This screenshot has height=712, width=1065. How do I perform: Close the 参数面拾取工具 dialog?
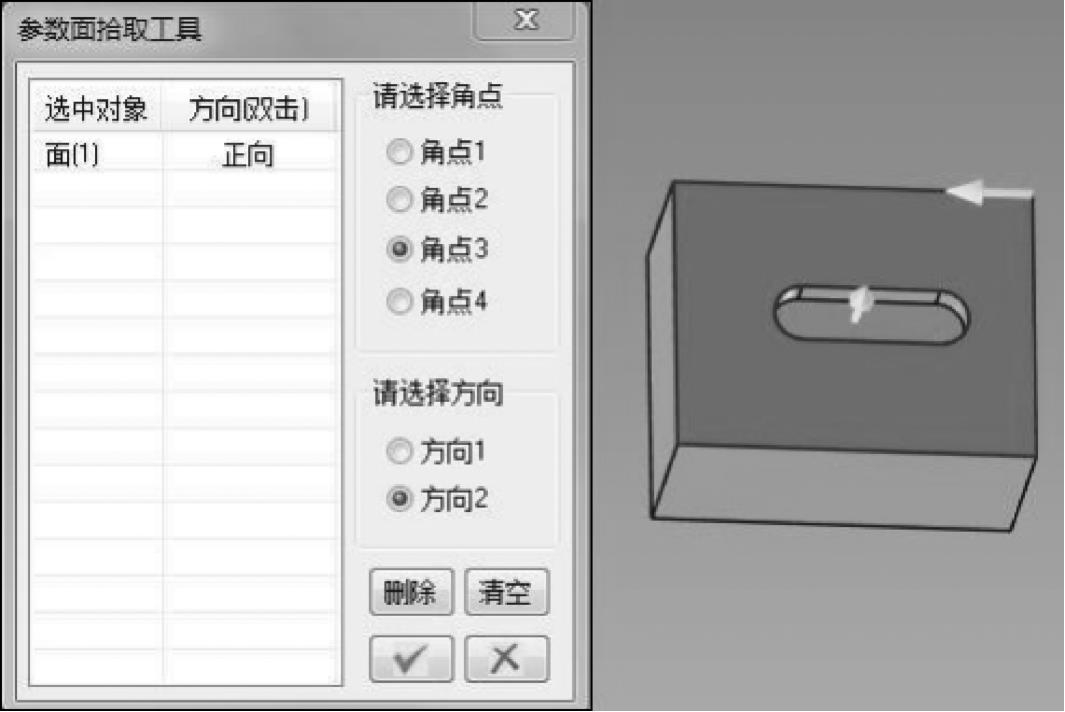click(x=526, y=19)
